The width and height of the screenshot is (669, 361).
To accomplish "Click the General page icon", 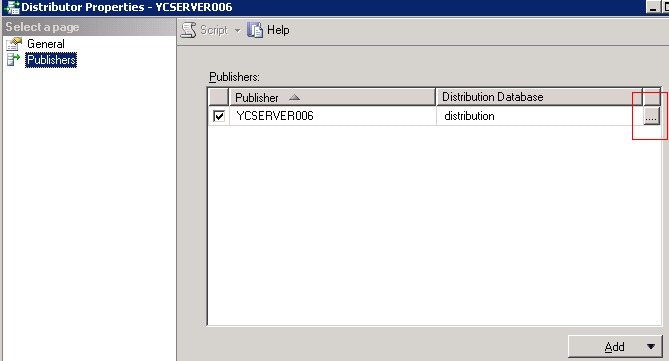I will tap(14, 44).
